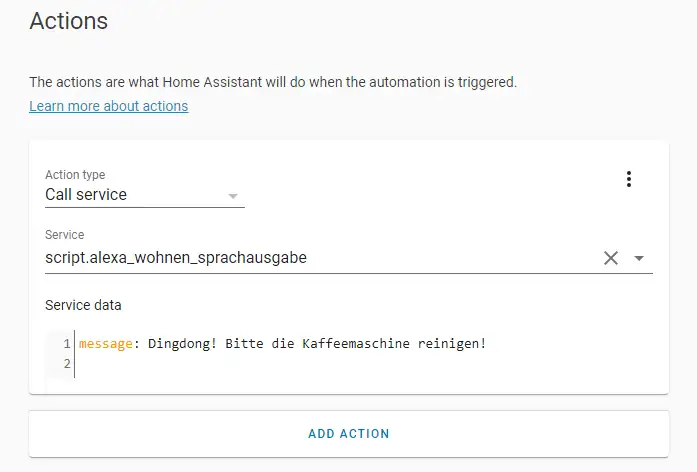Click the word "Kaffeemaschine" in the message
This screenshot has height=472, width=697.
tap(355, 344)
